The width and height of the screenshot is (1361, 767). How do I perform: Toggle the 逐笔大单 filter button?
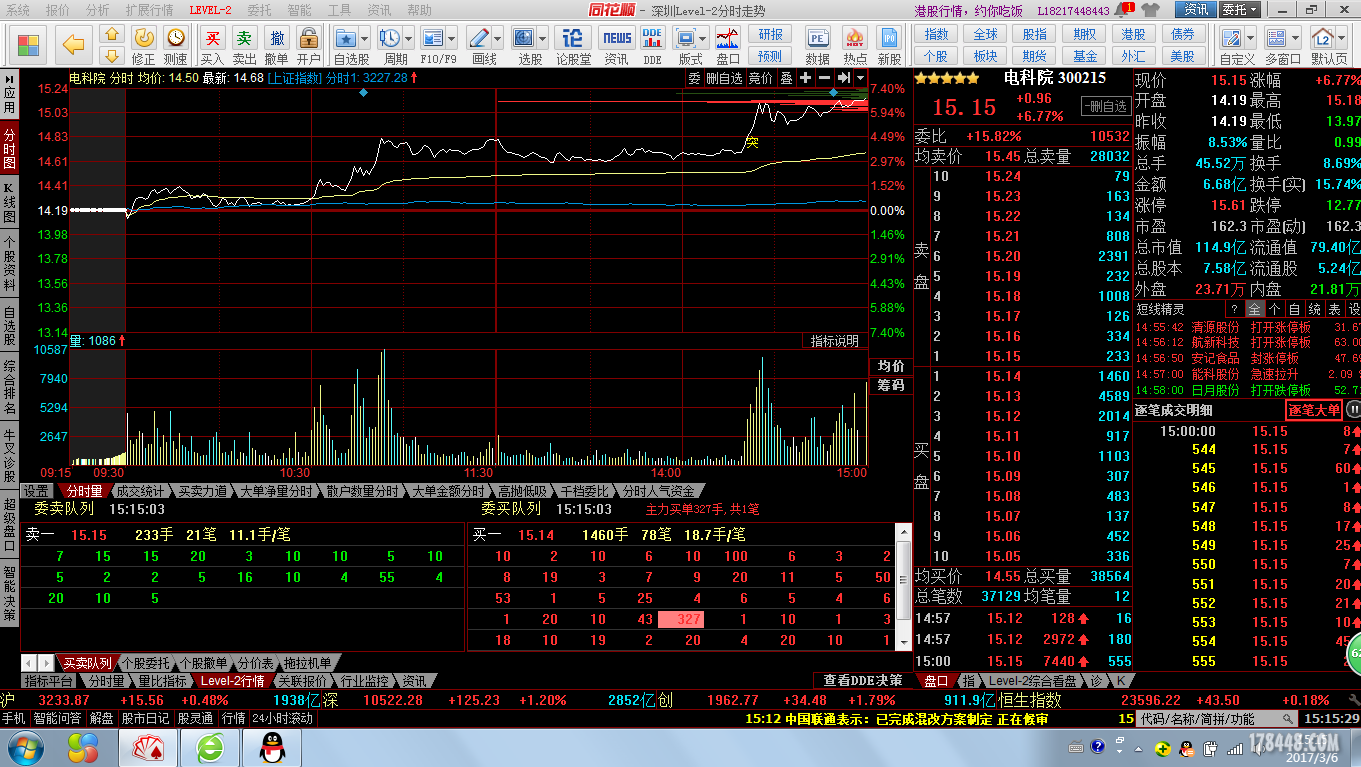pos(1314,409)
